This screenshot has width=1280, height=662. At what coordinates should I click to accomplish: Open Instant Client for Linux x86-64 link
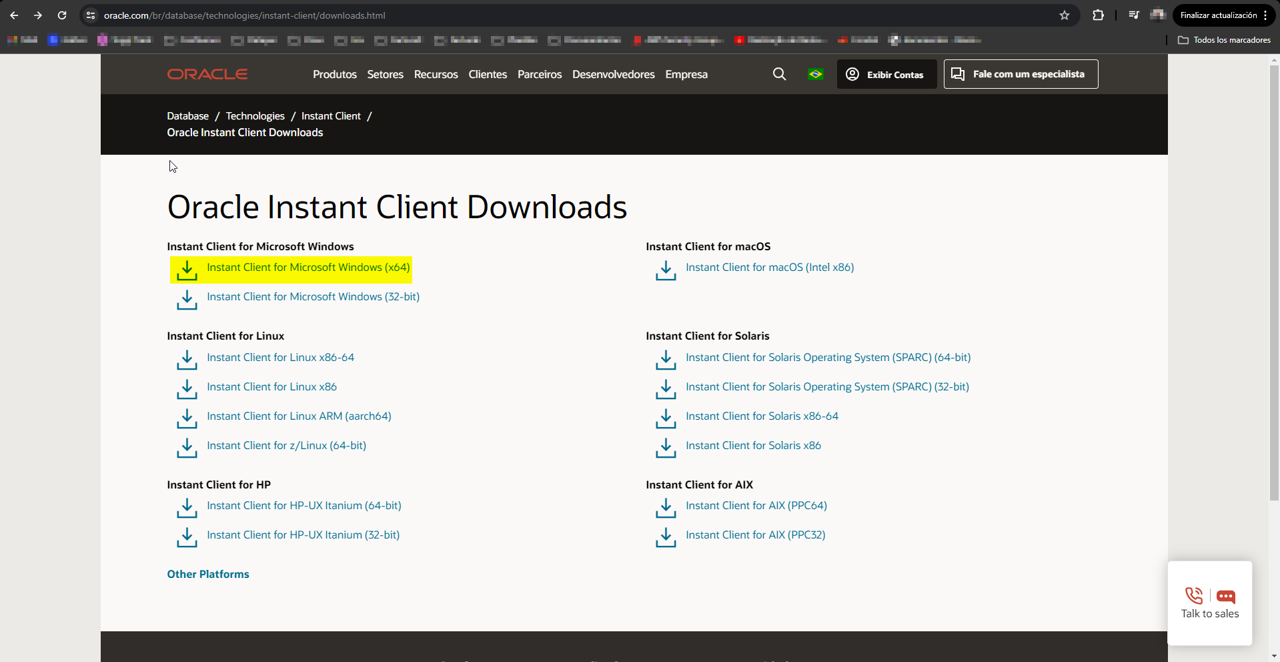coord(280,357)
